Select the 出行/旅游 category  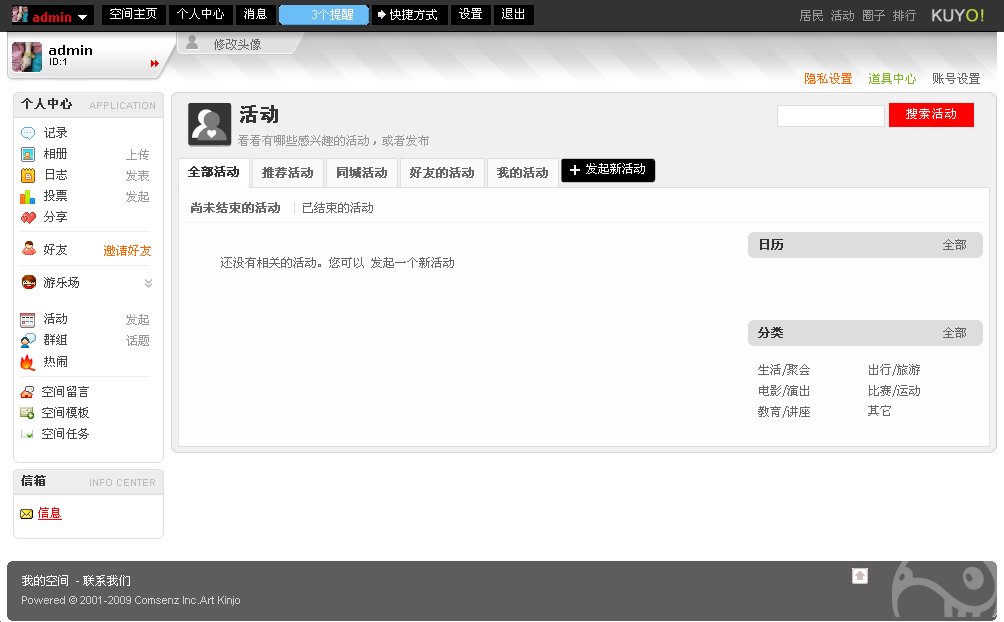click(894, 370)
